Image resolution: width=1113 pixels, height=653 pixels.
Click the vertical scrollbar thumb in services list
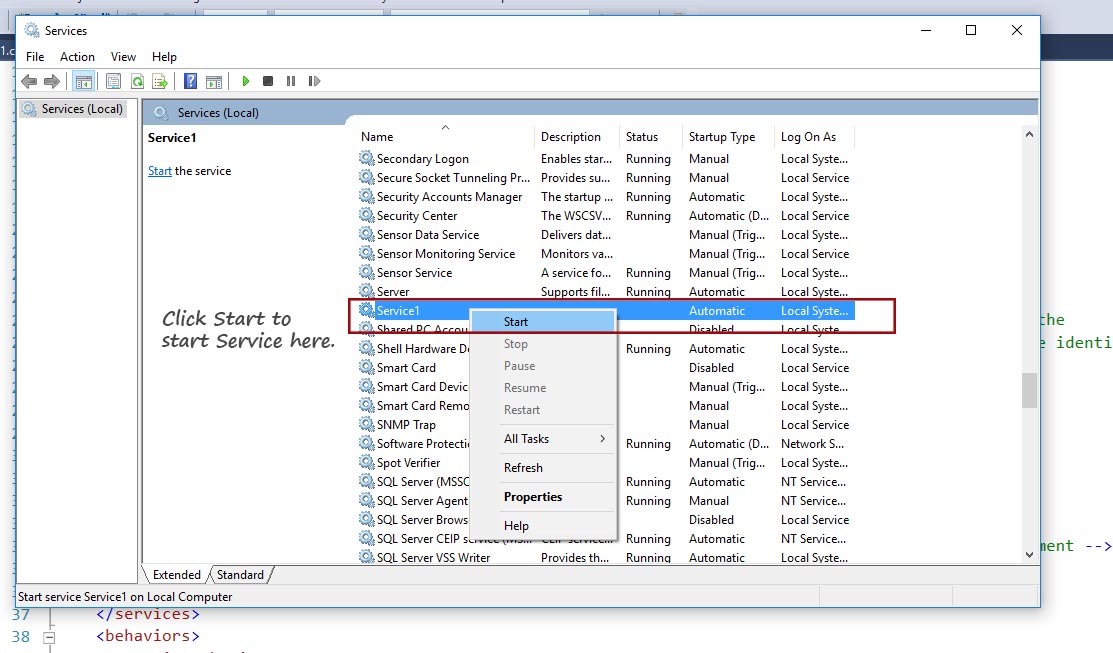coord(1029,390)
